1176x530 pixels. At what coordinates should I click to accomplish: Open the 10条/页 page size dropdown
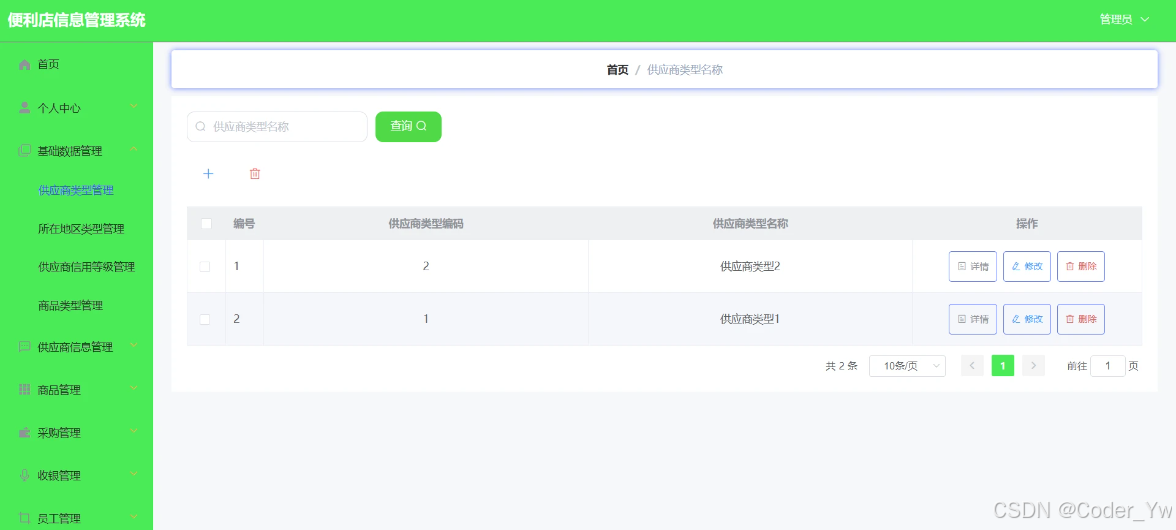coord(907,366)
